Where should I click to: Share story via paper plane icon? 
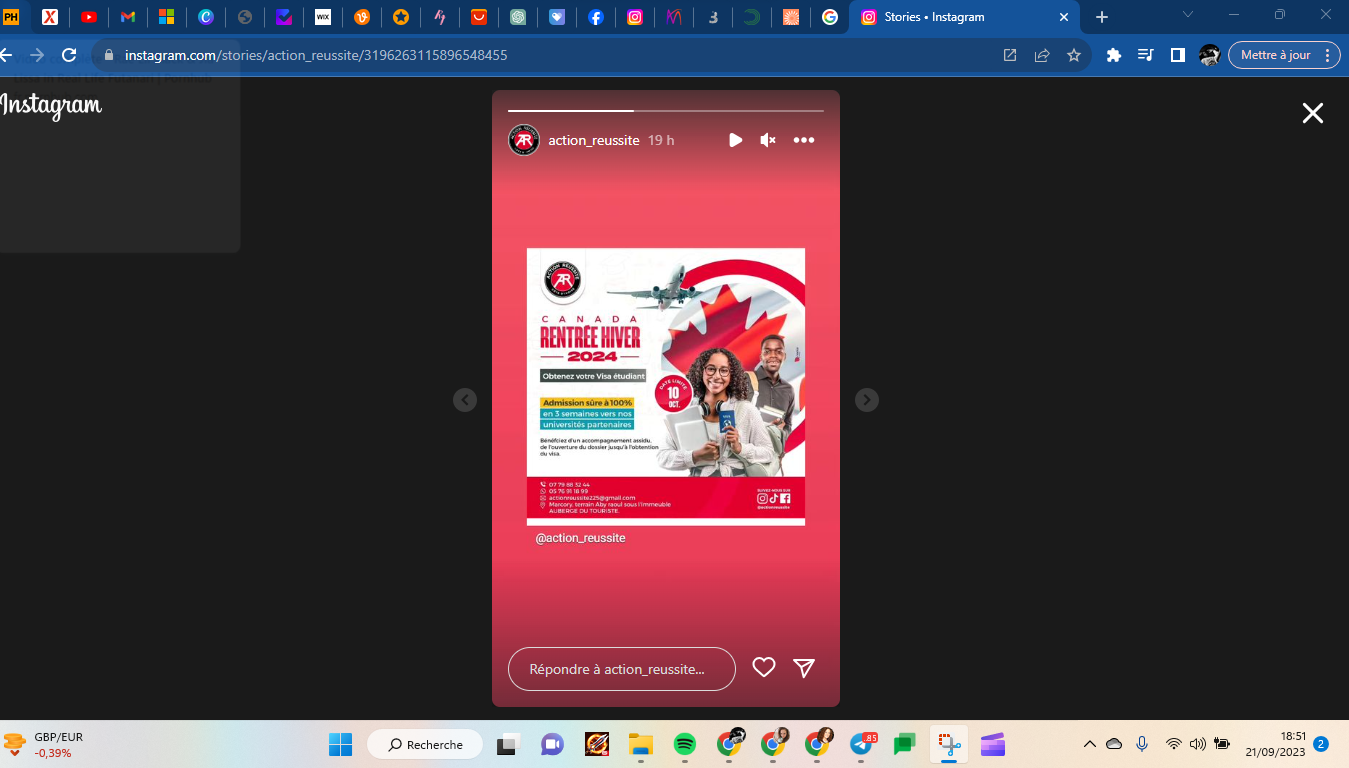click(804, 668)
